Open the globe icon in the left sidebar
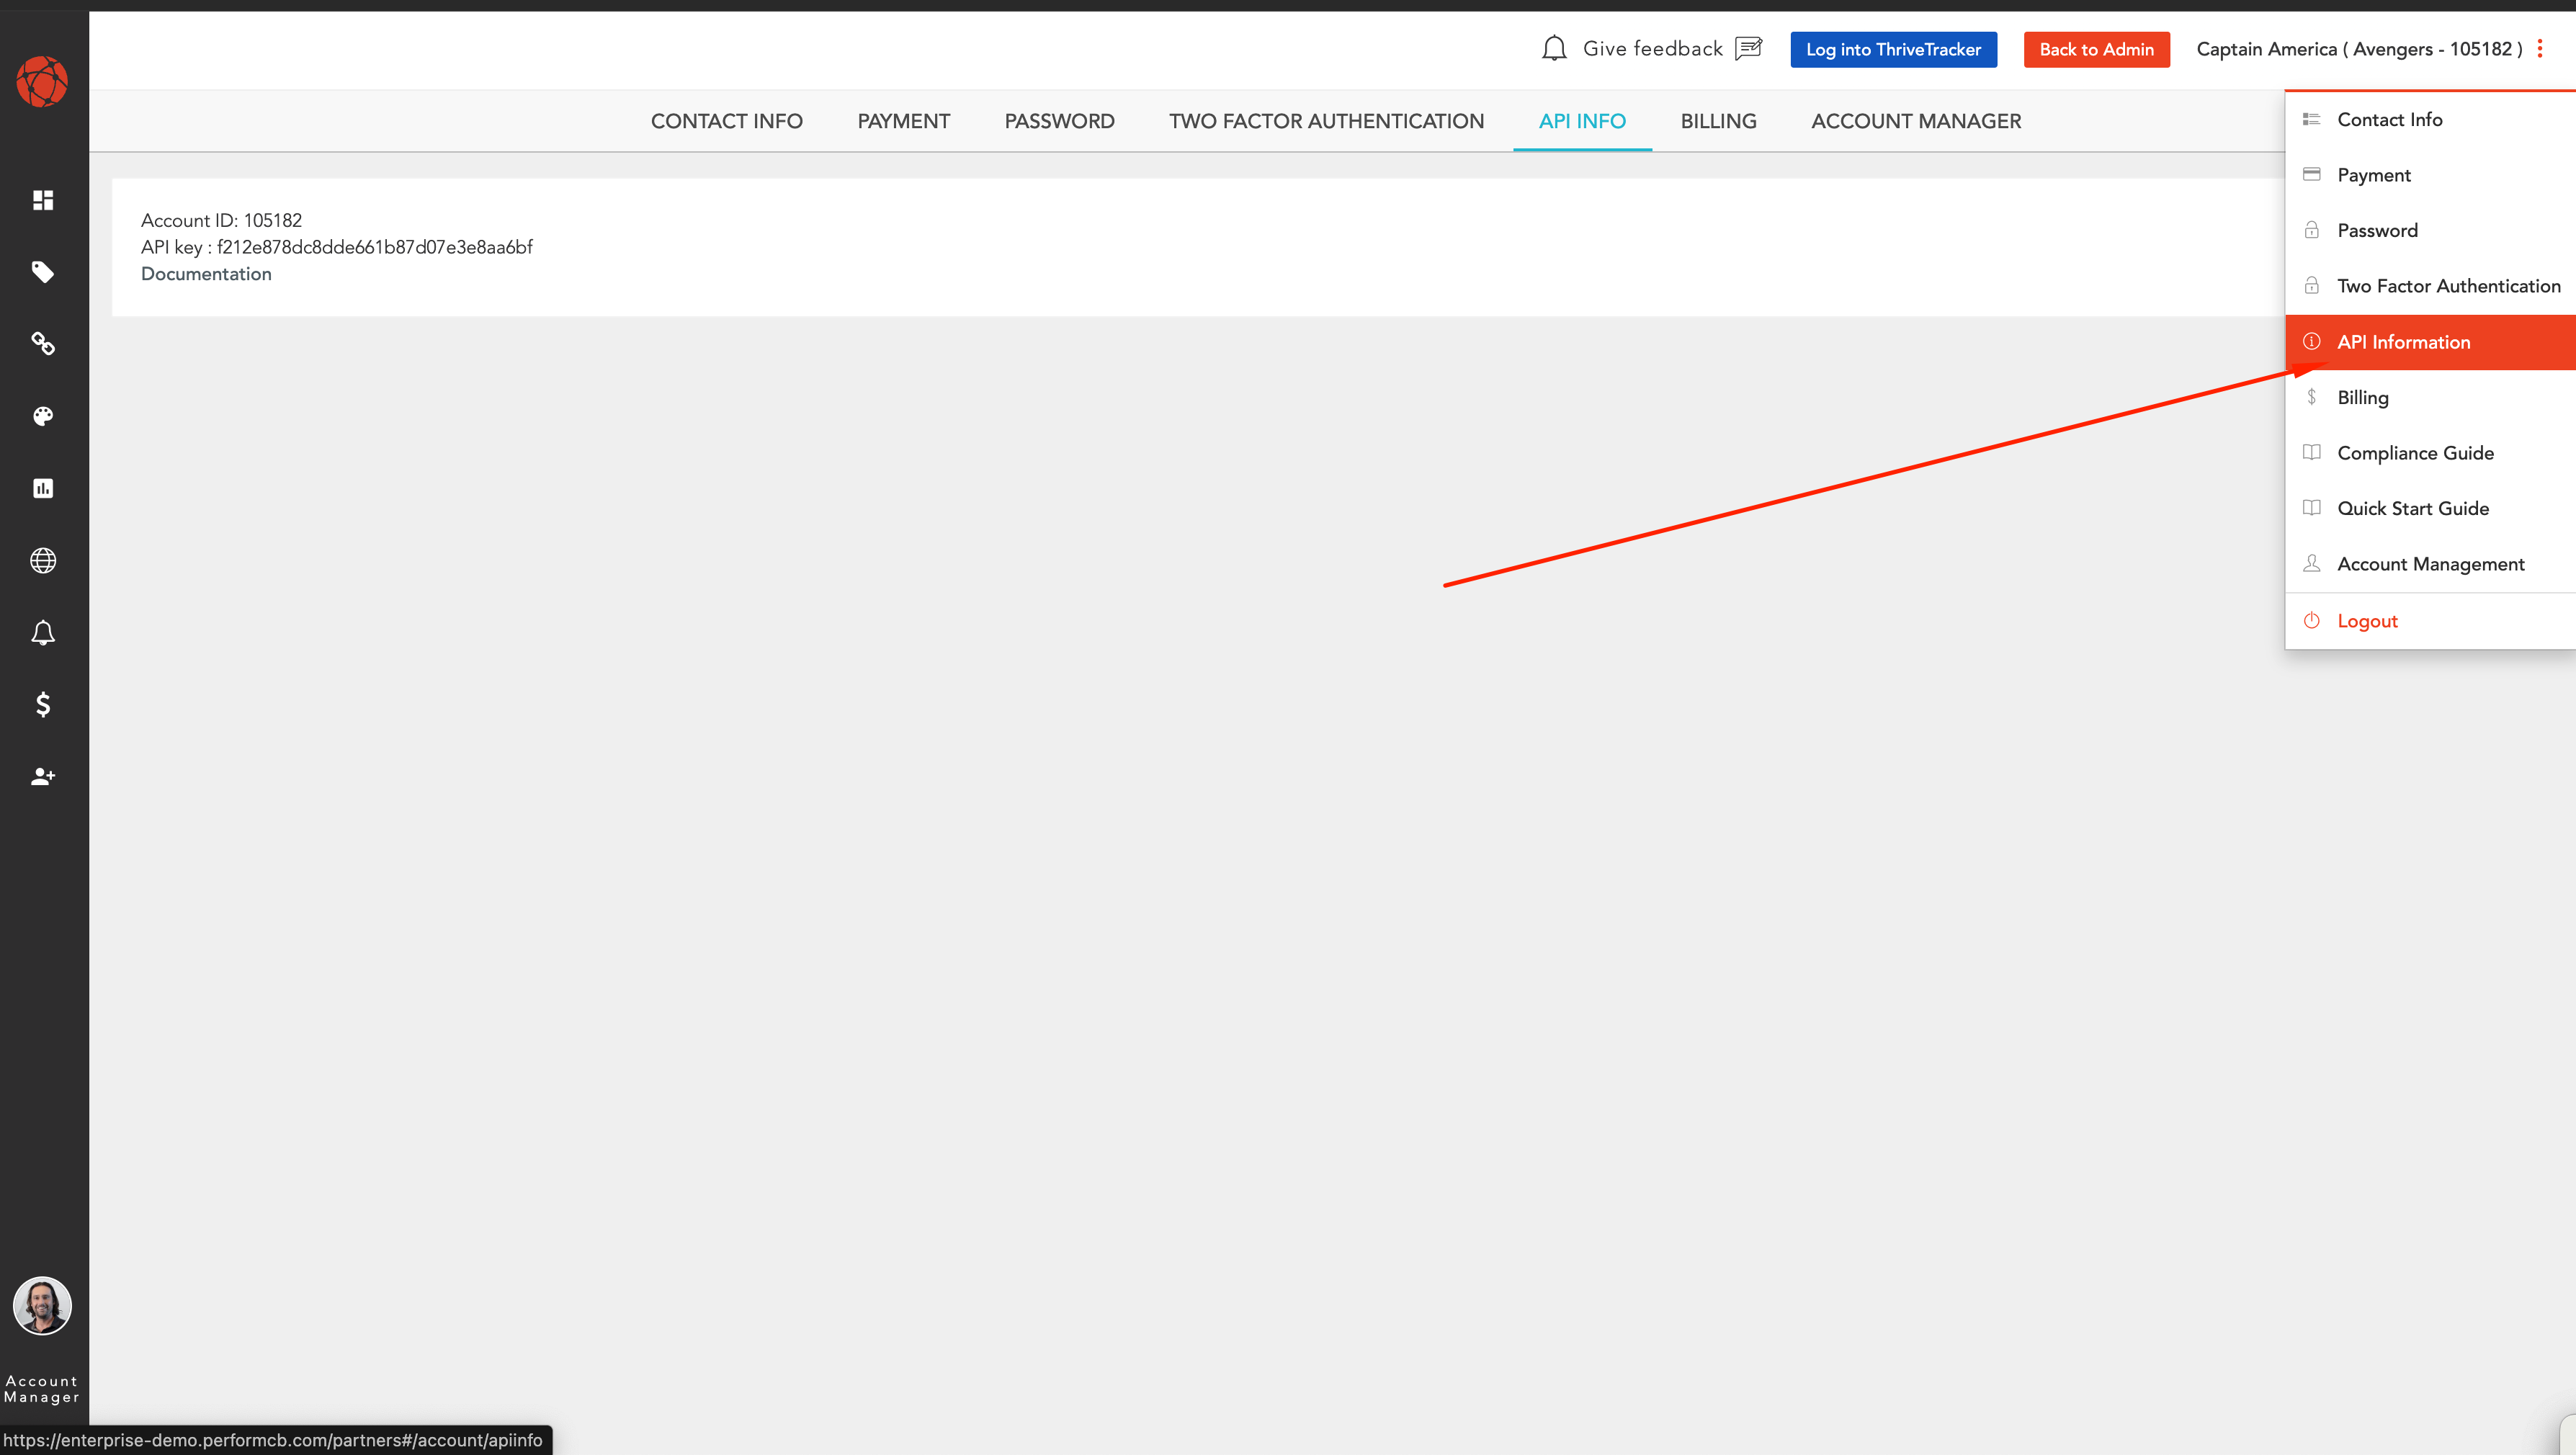 point(43,560)
